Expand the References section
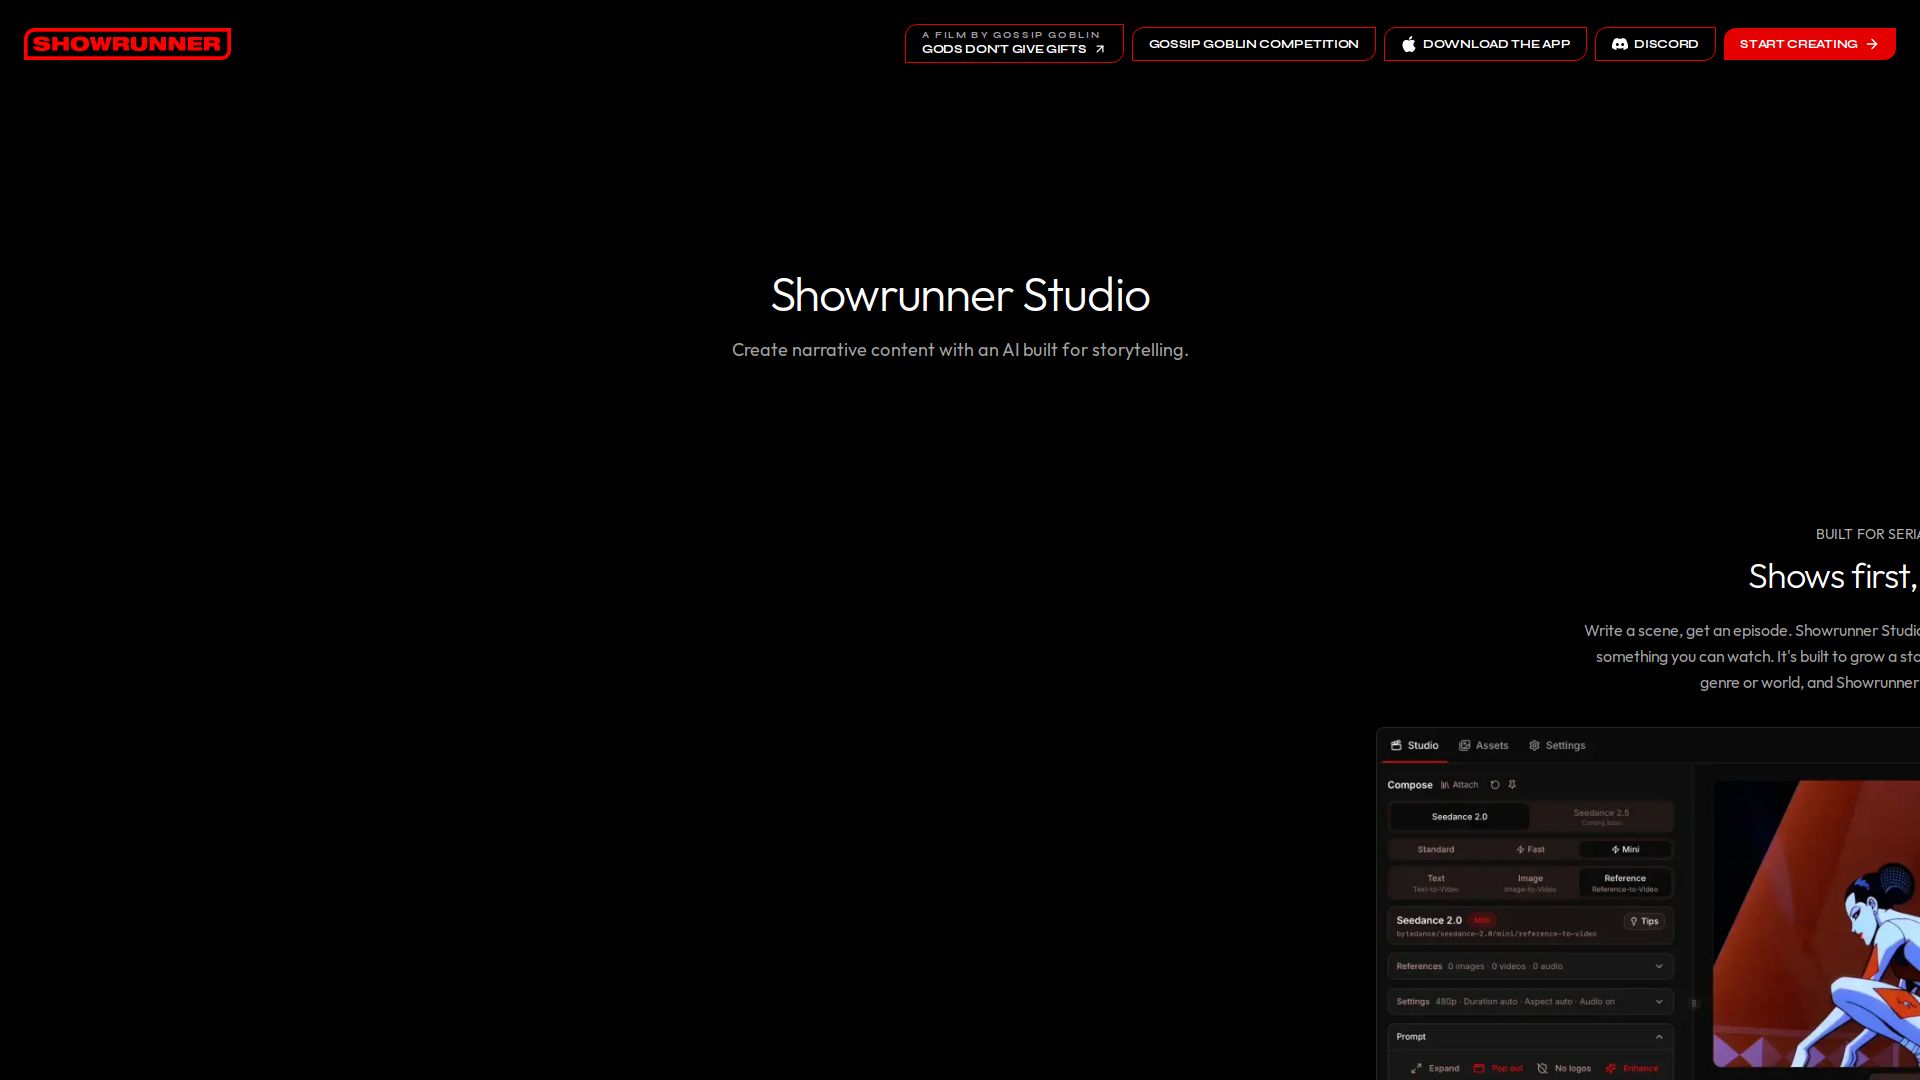Screen dimensions: 1920x1080 pyautogui.click(x=1530, y=966)
